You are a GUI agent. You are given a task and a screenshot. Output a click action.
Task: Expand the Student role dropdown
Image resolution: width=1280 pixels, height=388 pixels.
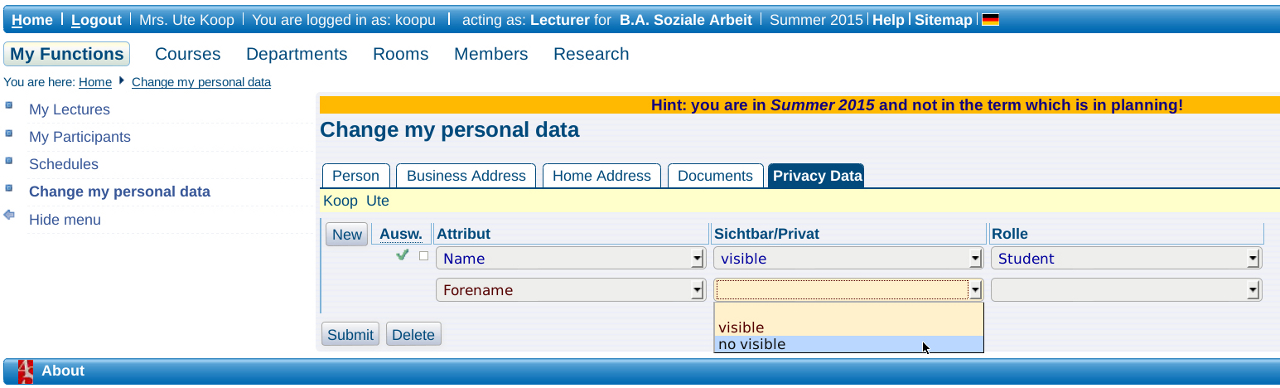point(1125,259)
